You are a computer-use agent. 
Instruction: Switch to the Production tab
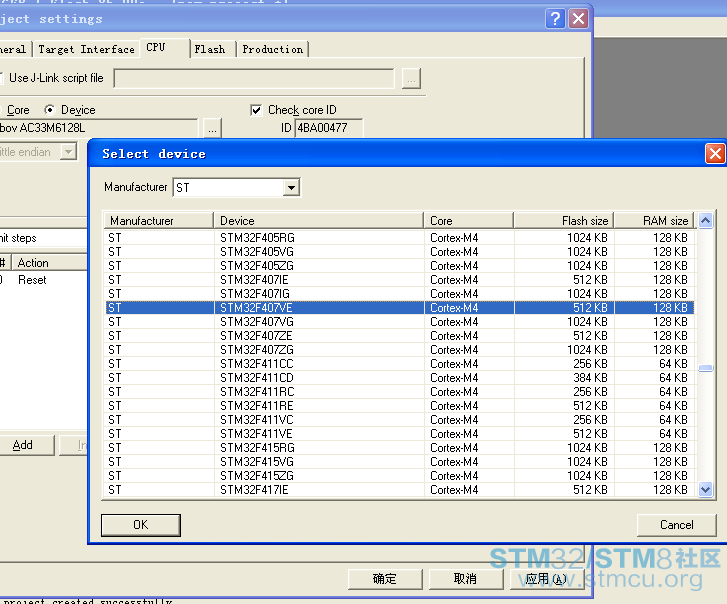point(272,49)
